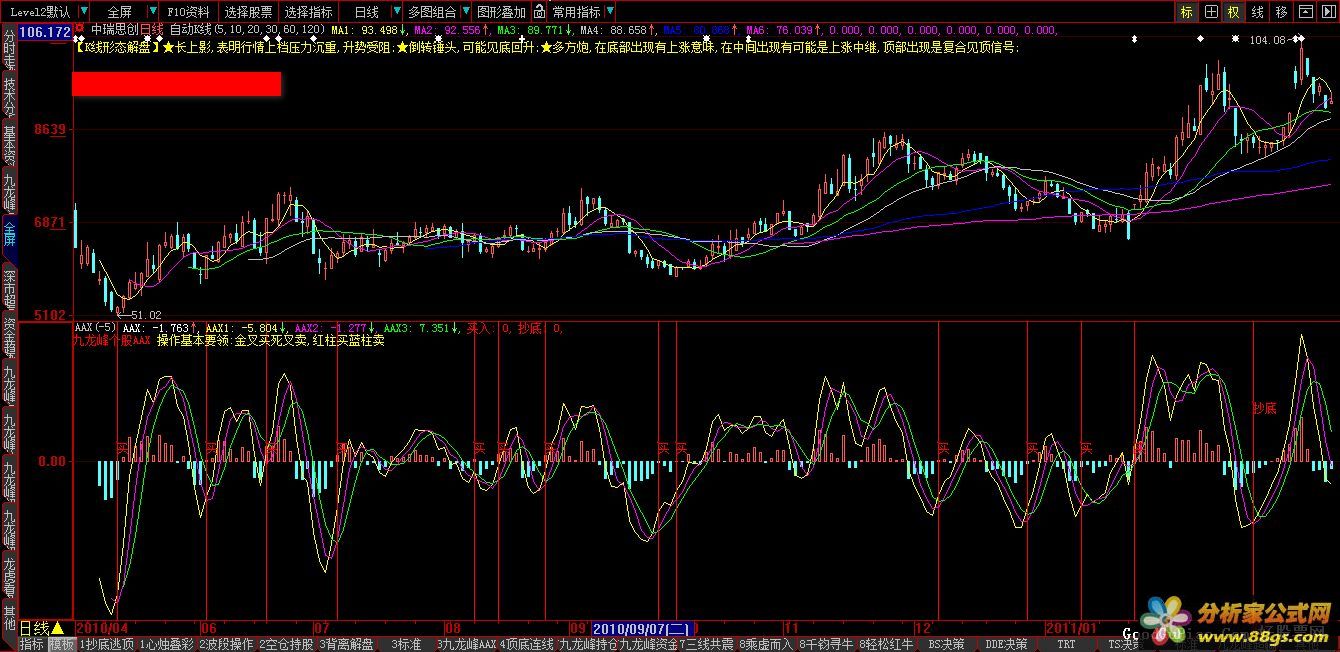This screenshot has width=1340, height=652.
Task: Switch to the 1抄底逃顶 indicator tab
Action: point(107,644)
